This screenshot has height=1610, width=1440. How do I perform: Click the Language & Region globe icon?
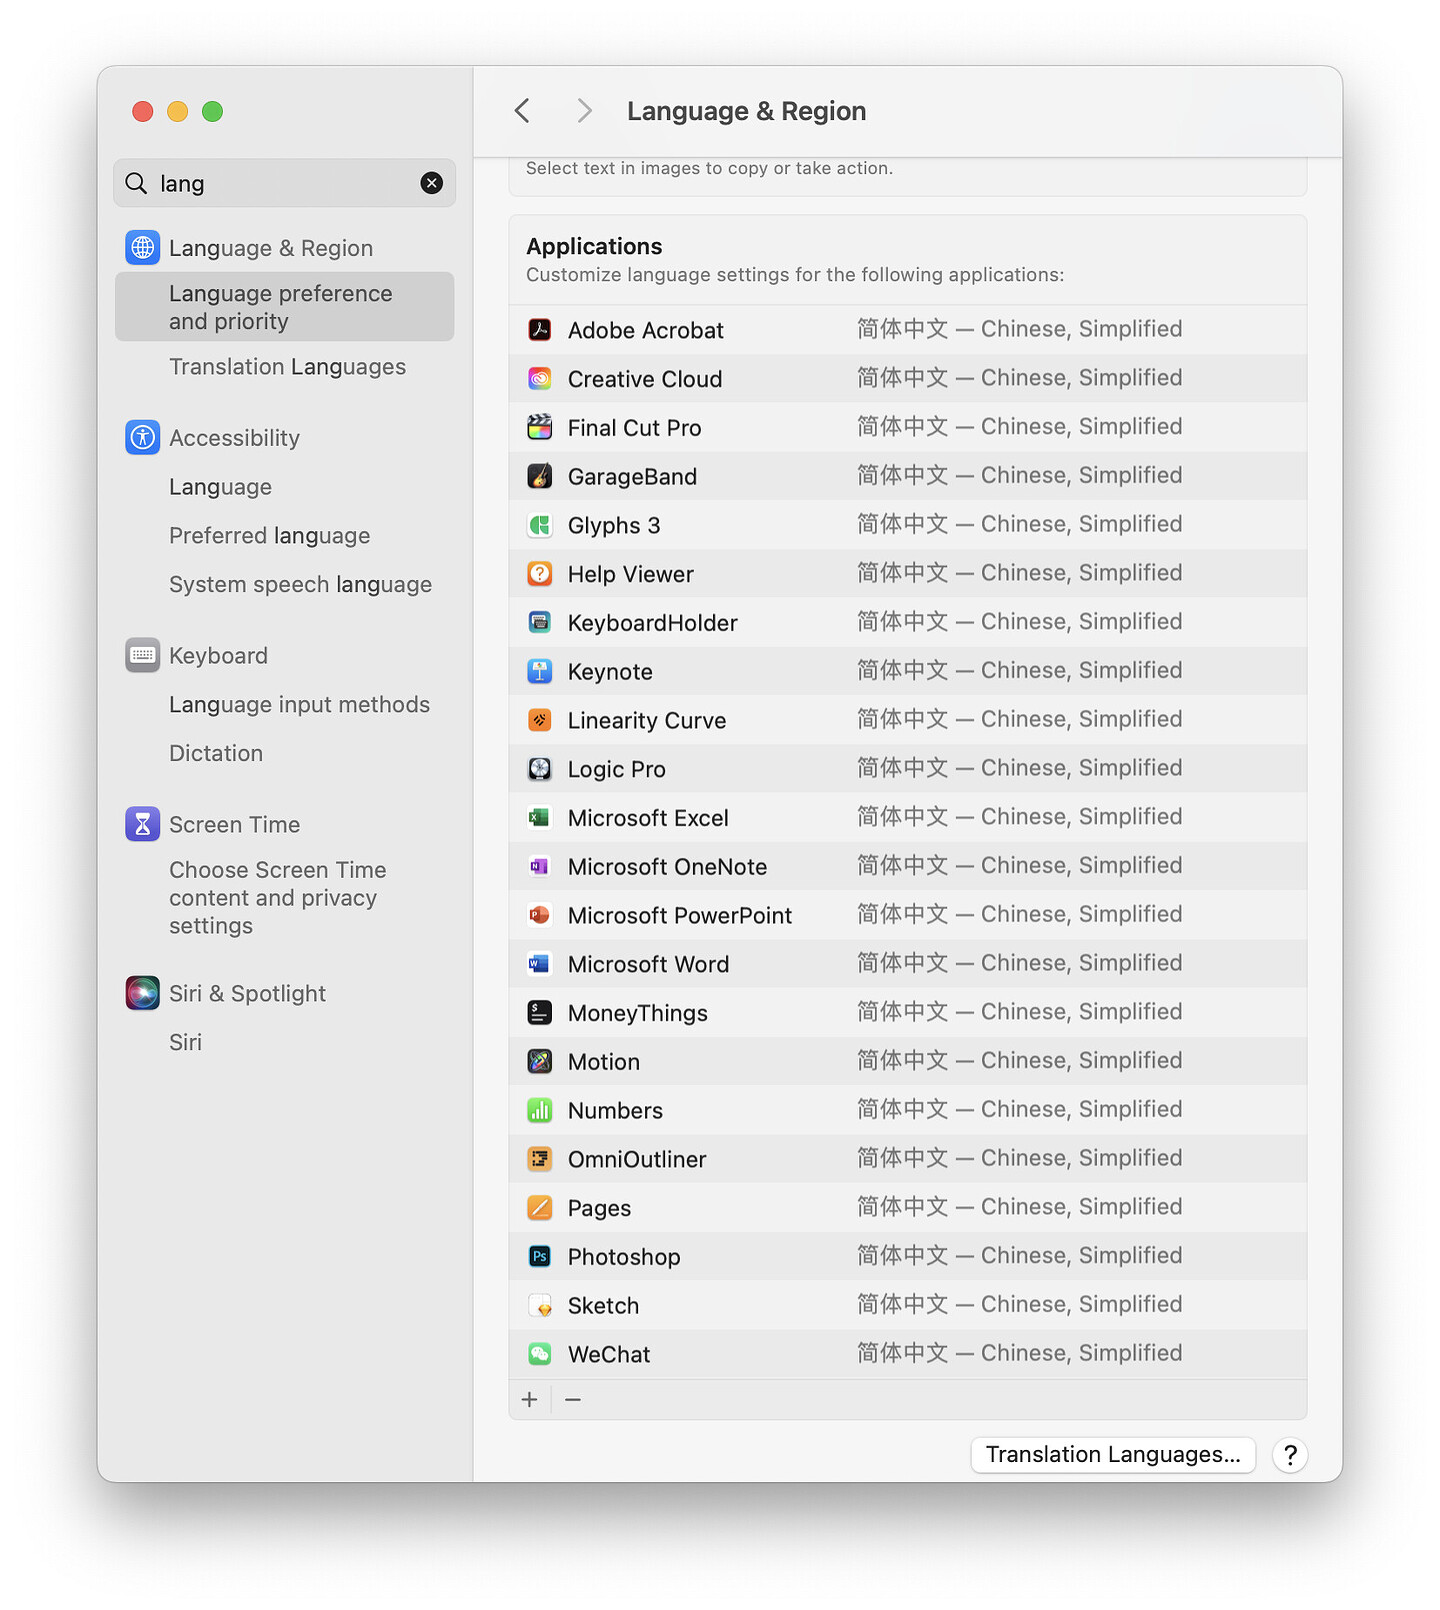[143, 247]
